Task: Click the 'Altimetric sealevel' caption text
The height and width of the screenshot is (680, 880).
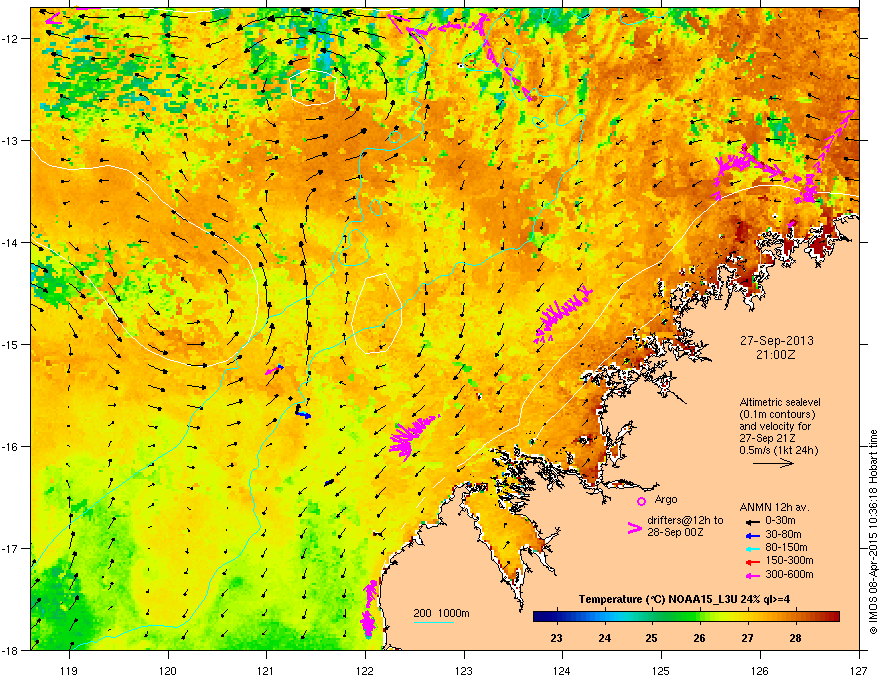Action: 780,402
